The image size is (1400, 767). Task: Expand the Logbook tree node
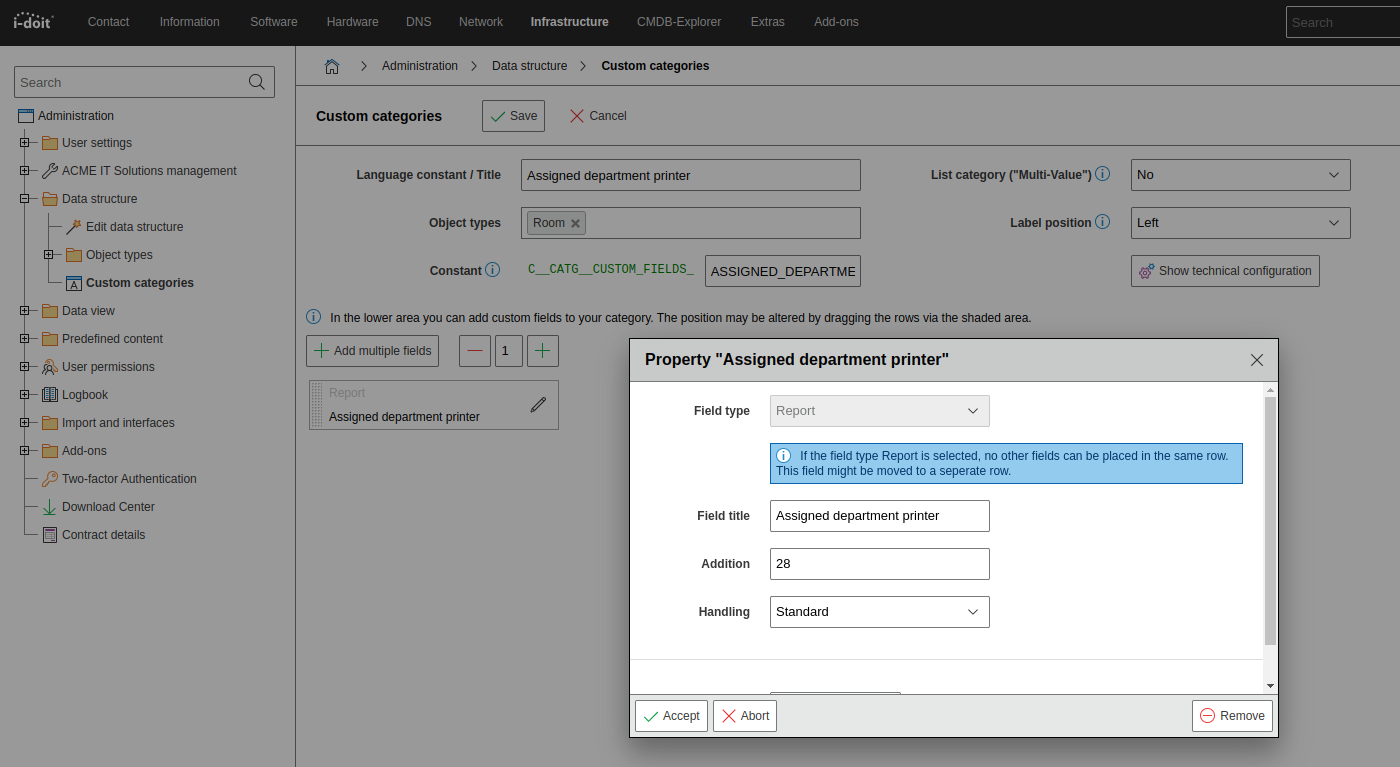pos(24,395)
